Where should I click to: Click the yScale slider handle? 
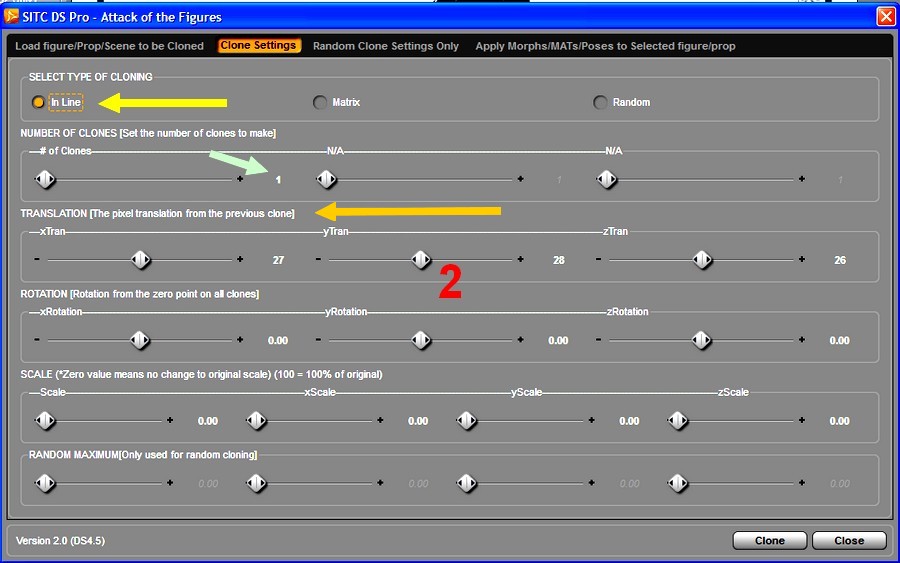point(467,421)
